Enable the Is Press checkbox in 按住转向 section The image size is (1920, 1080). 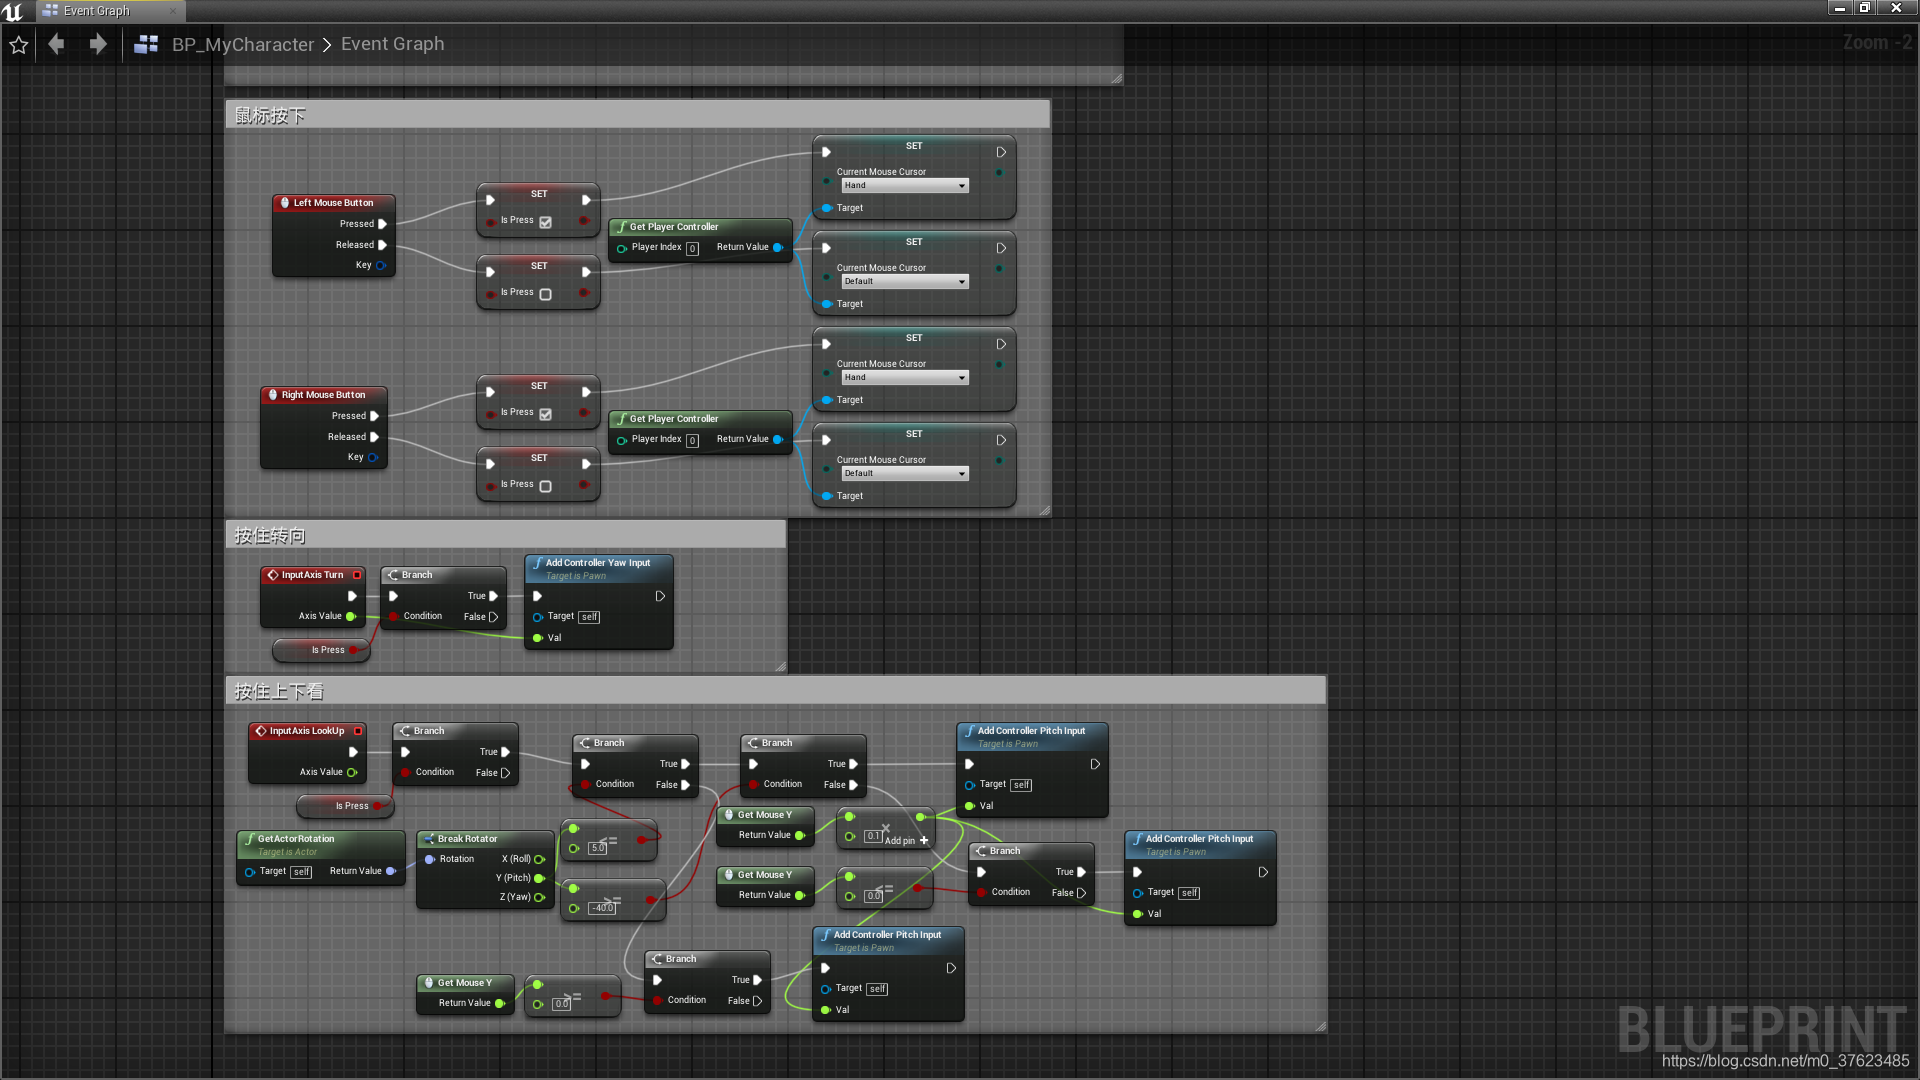tap(328, 649)
